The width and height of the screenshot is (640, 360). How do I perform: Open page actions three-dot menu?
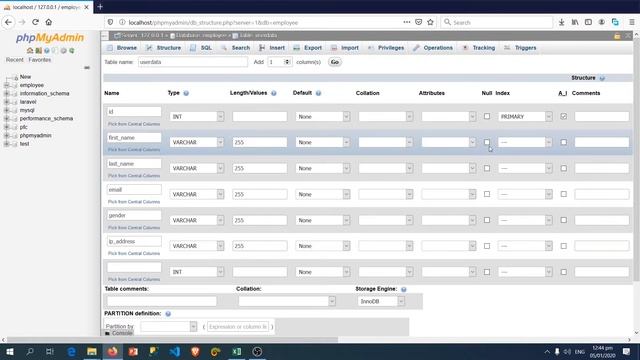[407, 22]
